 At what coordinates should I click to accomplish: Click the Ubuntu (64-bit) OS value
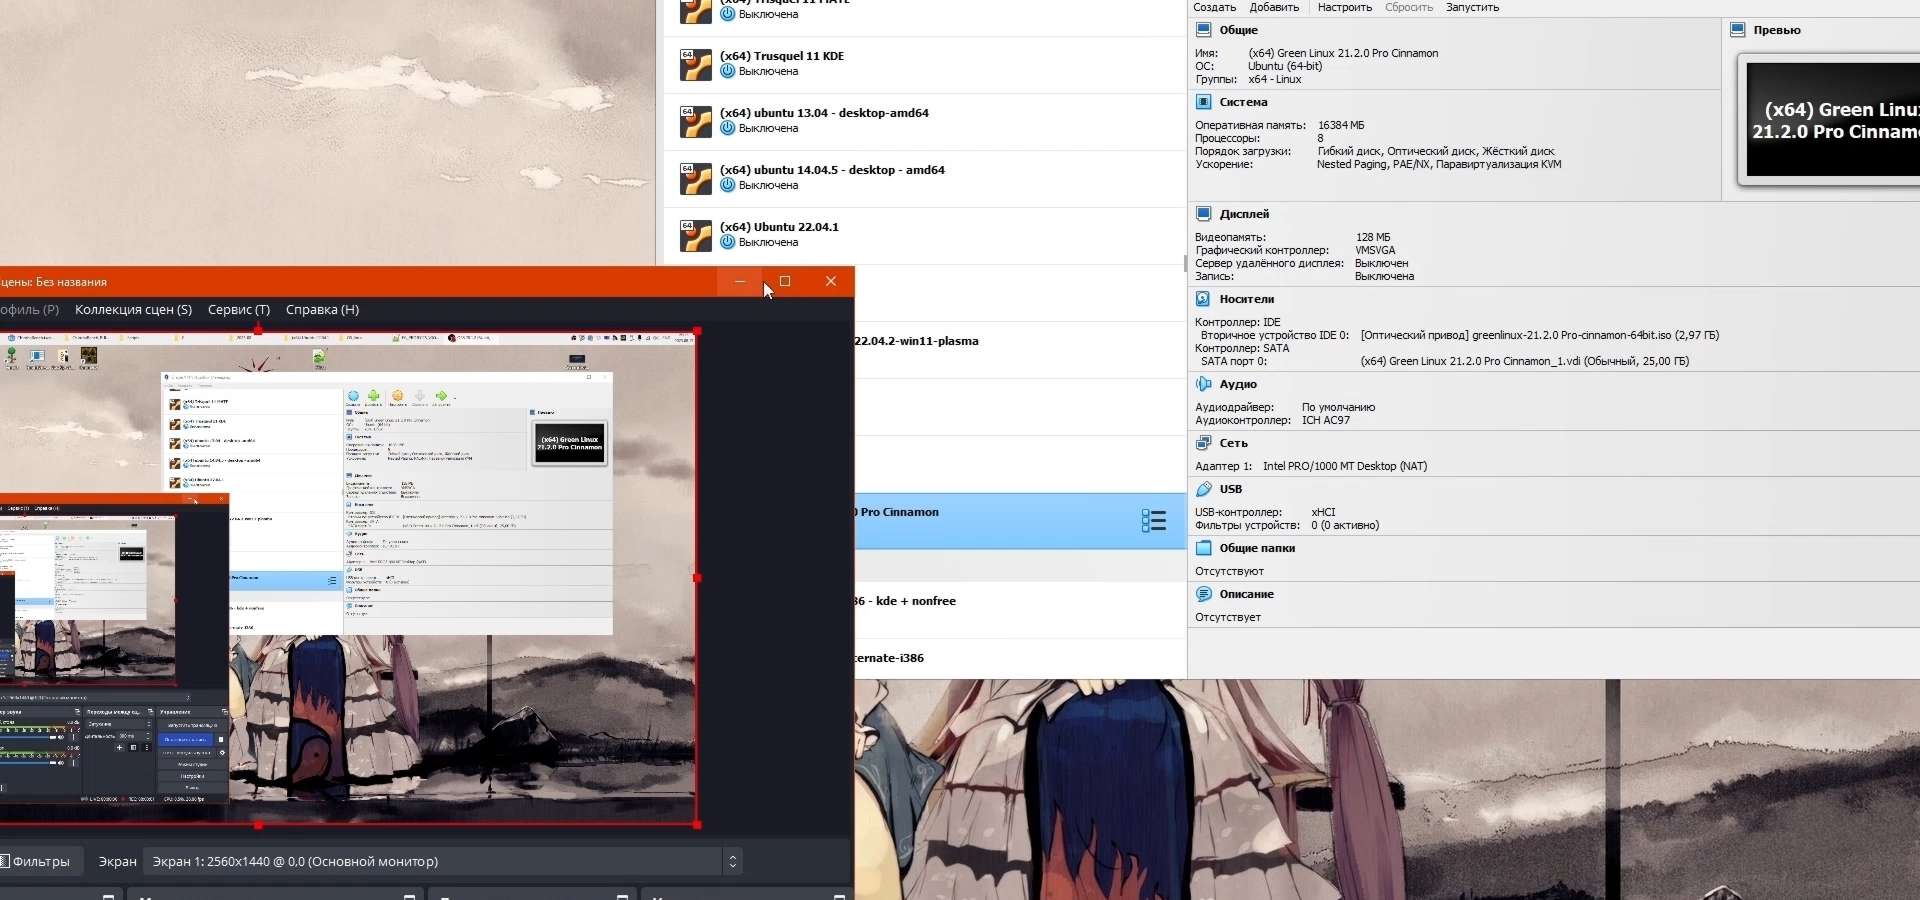pyautogui.click(x=1285, y=66)
